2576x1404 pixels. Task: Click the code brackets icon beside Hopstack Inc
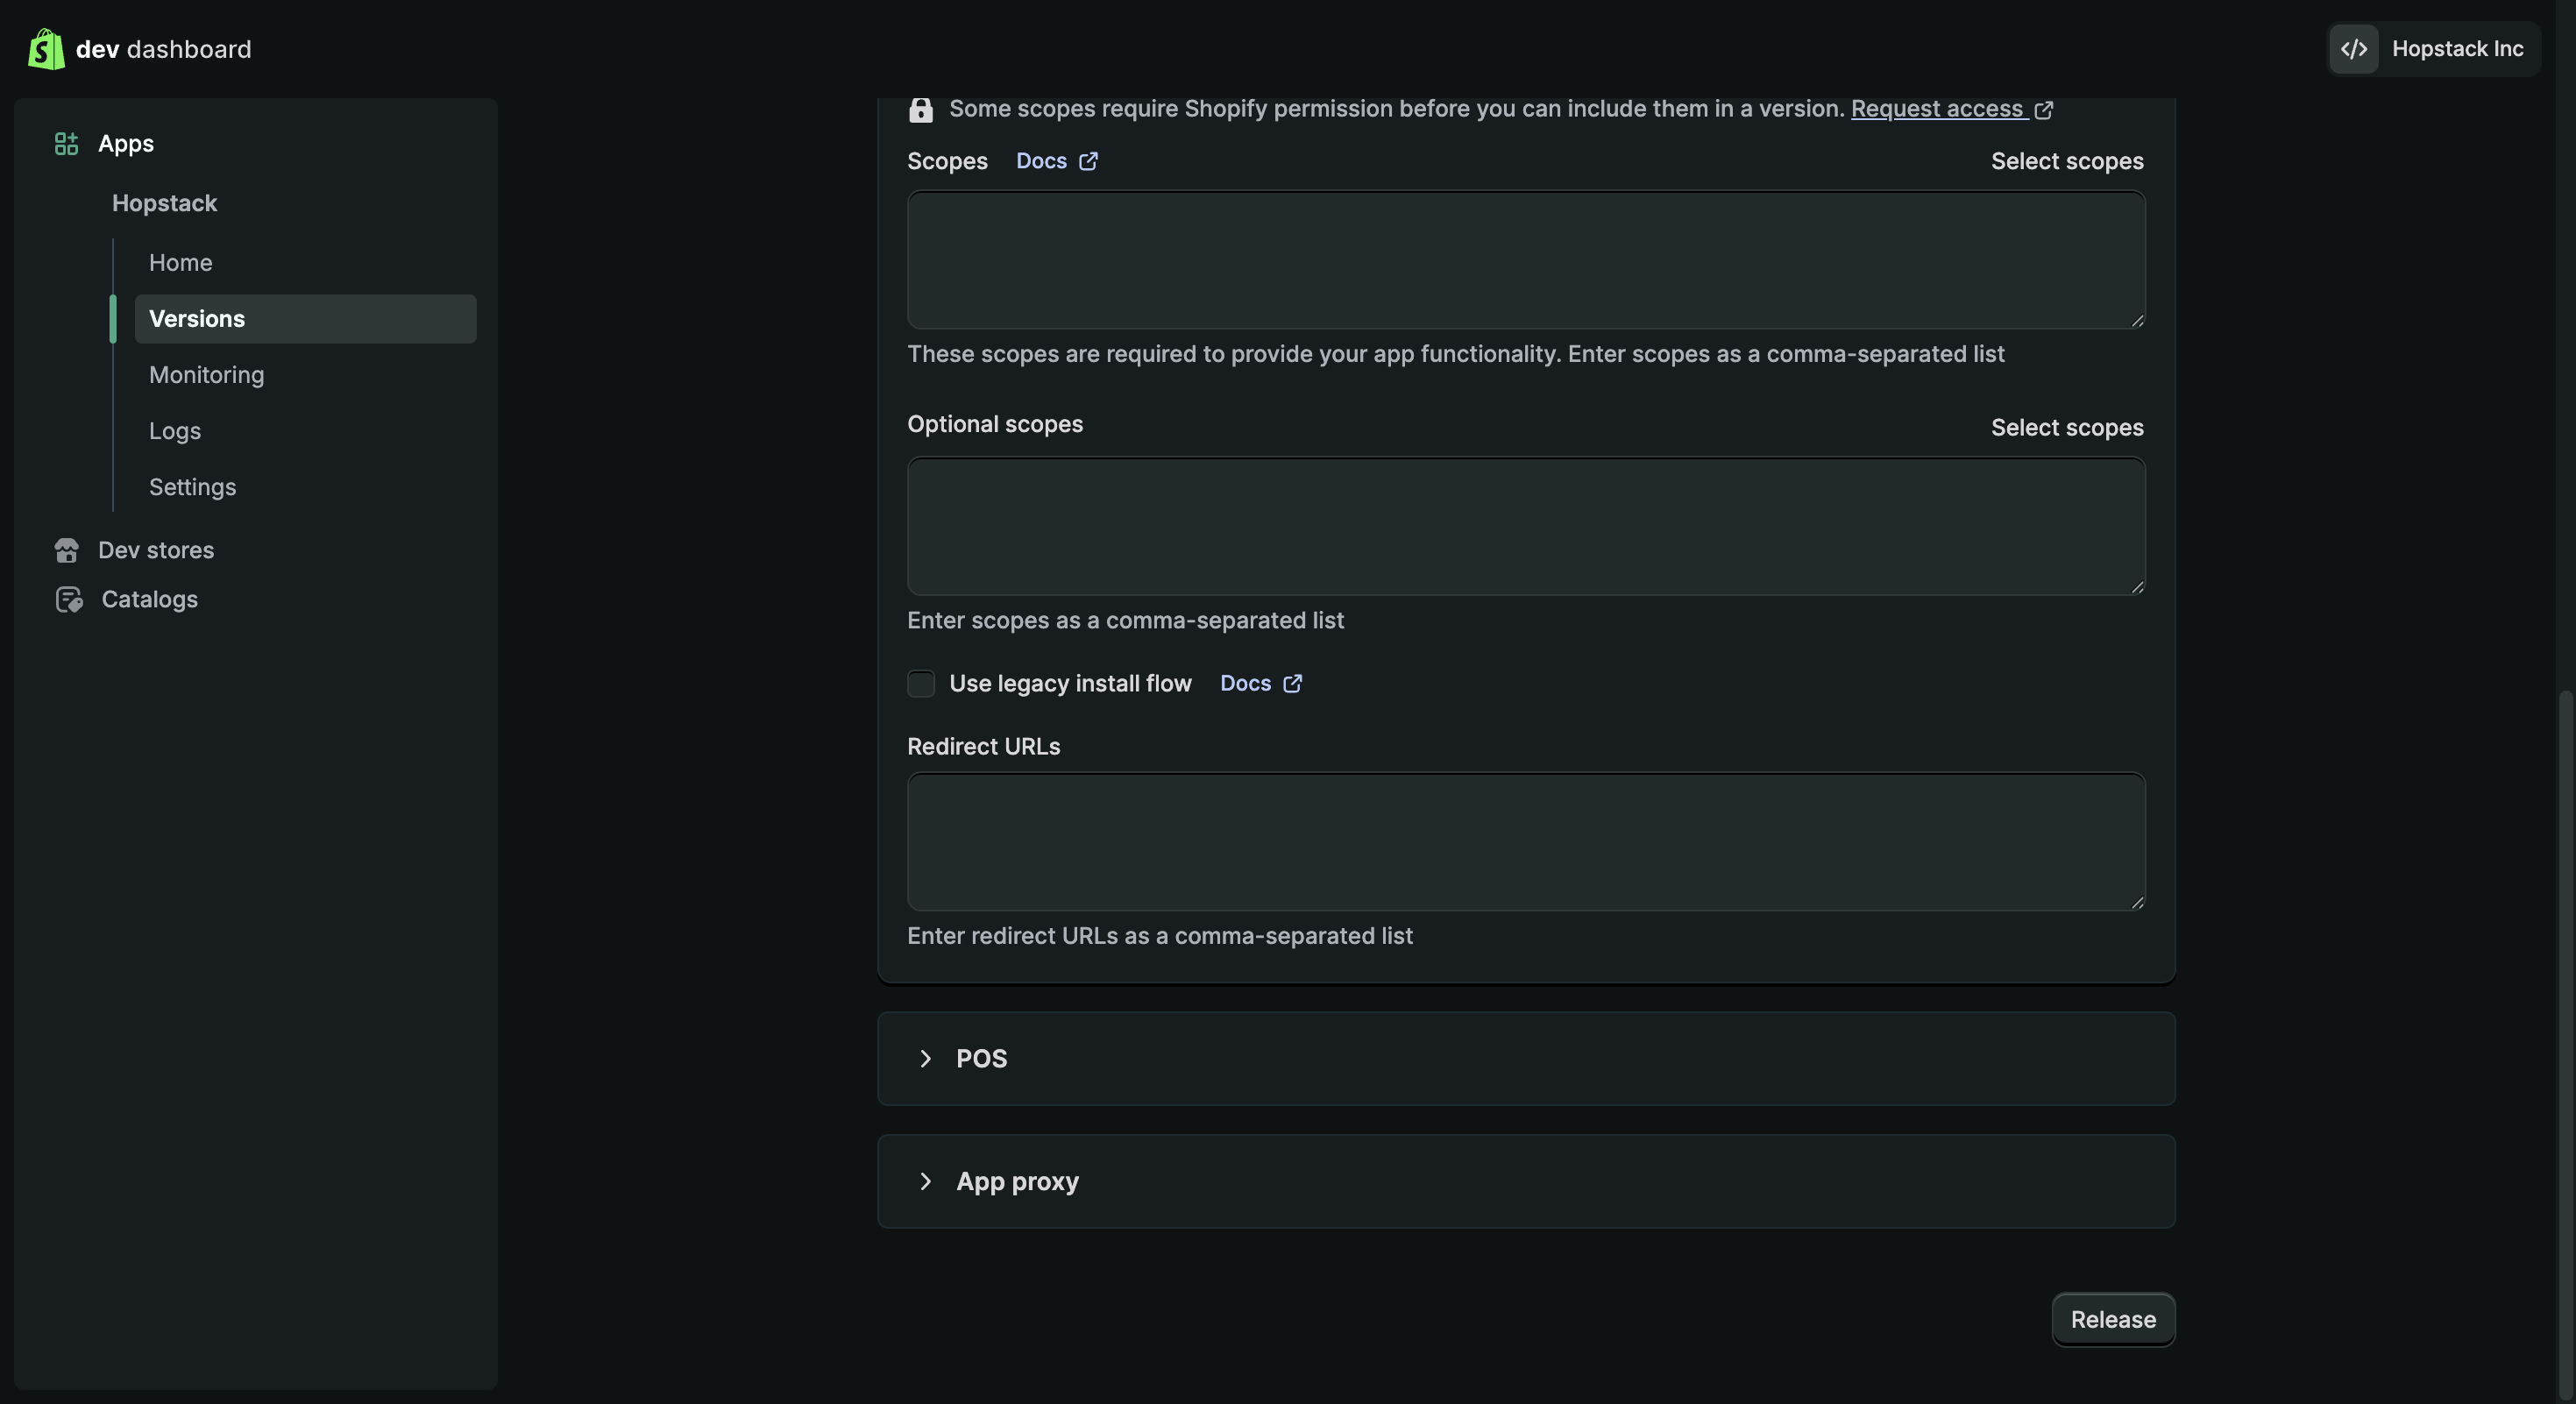(x=2353, y=49)
